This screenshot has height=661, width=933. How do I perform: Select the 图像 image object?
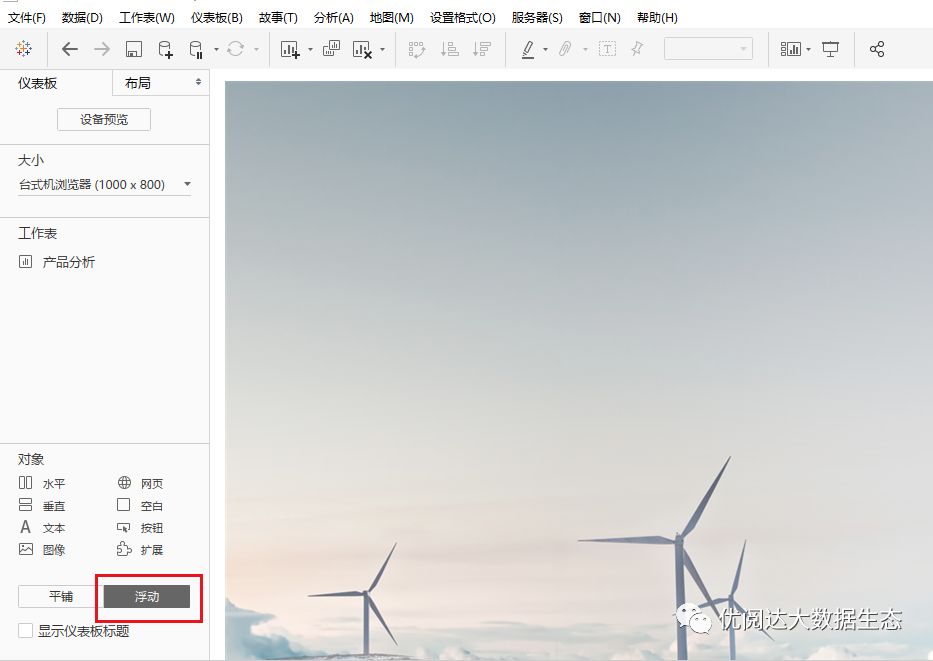pyautogui.click(x=42, y=549)
